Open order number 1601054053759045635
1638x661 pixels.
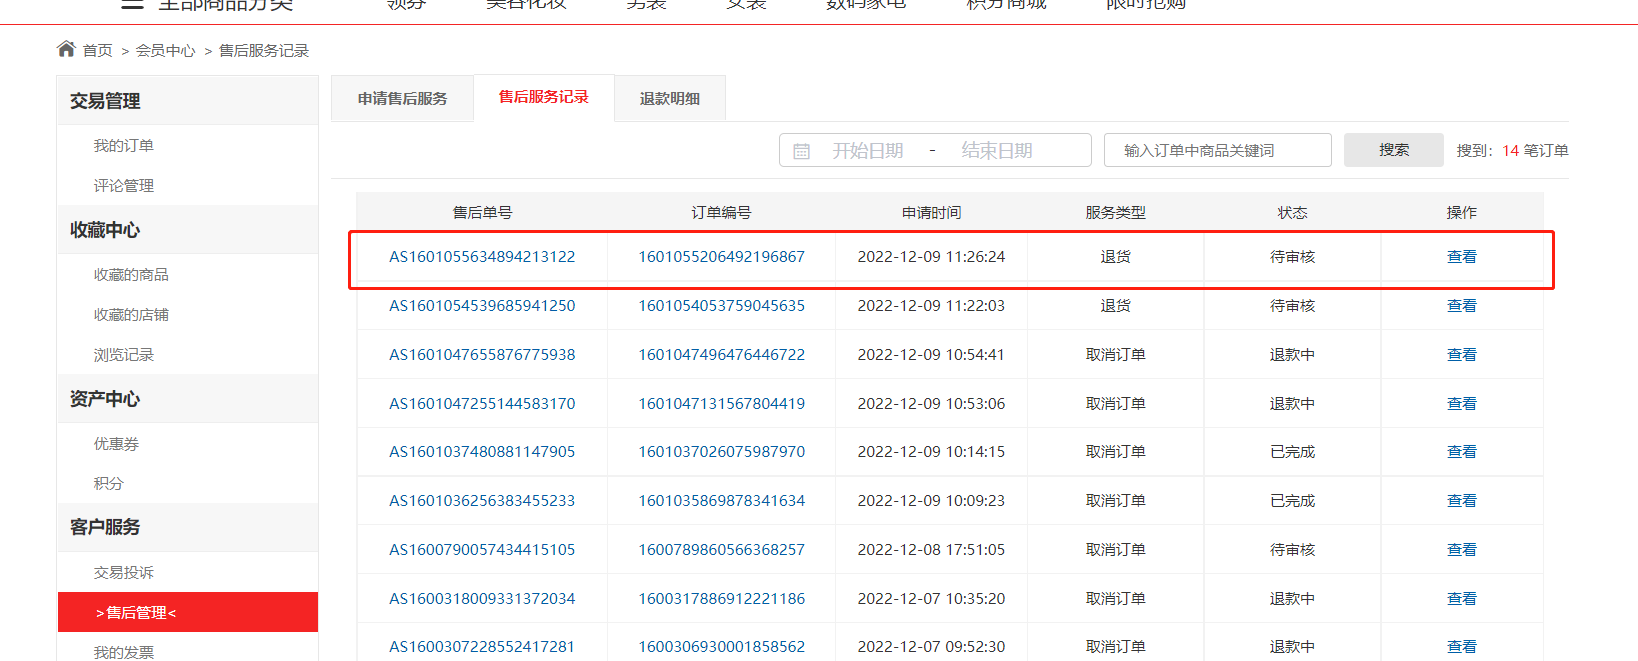click(x=722, y=306)
